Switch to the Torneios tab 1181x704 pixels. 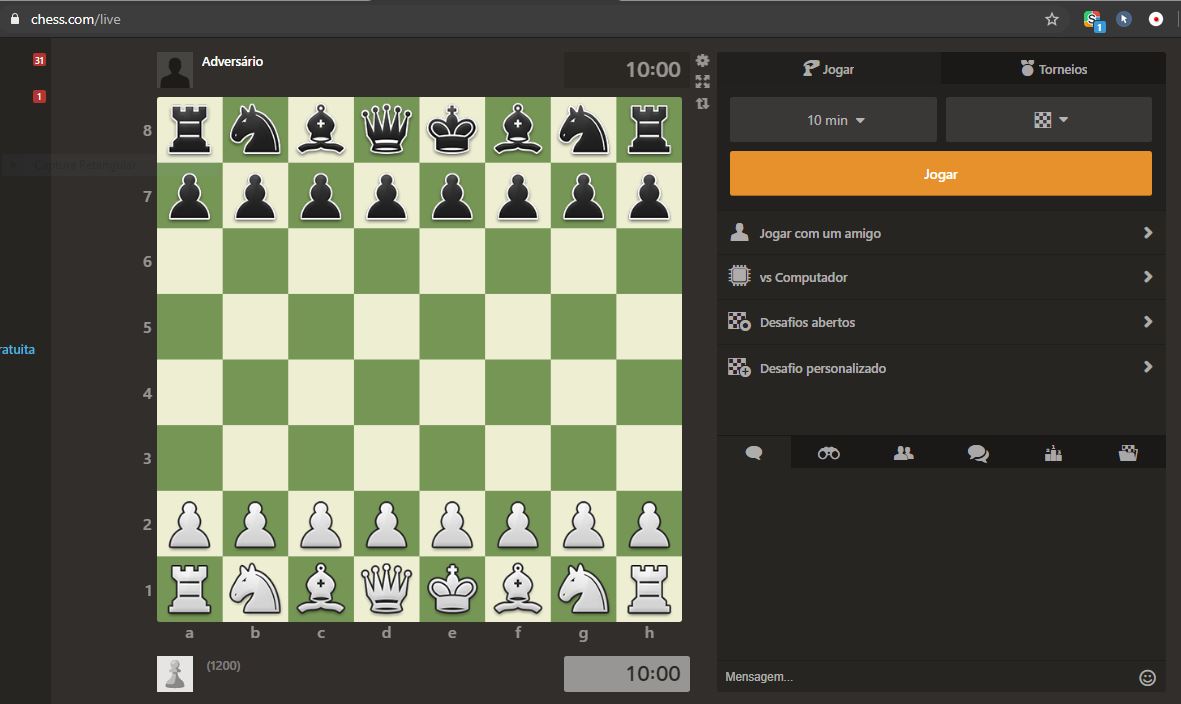click(1052, 69)
